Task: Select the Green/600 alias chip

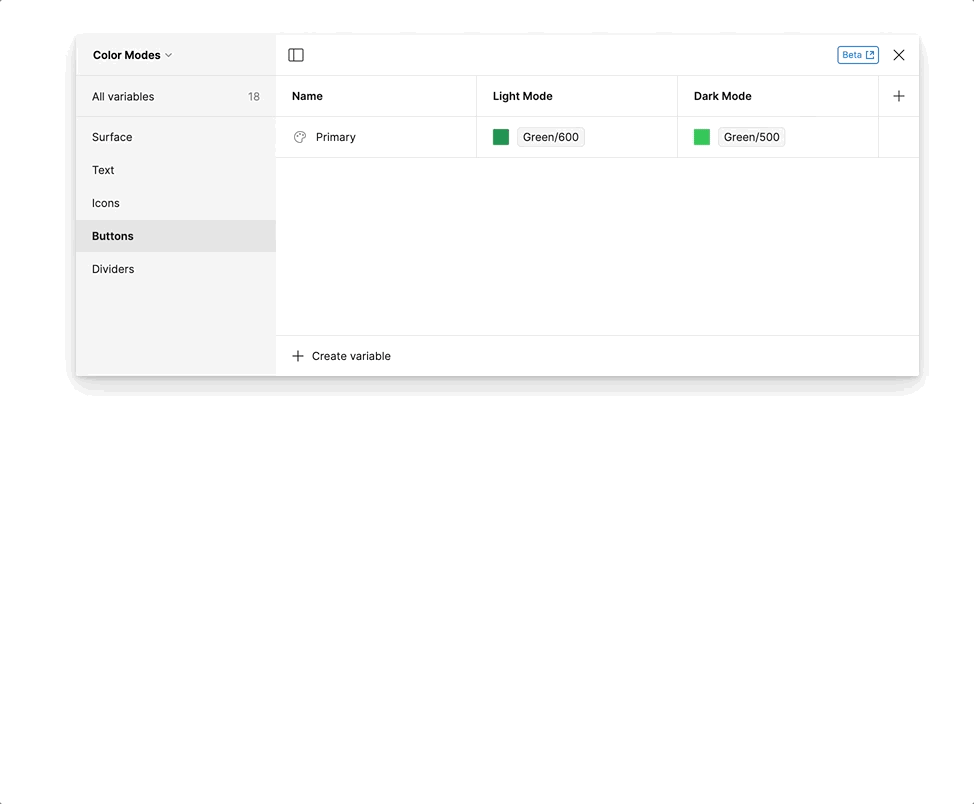Action: pos(550,137)
